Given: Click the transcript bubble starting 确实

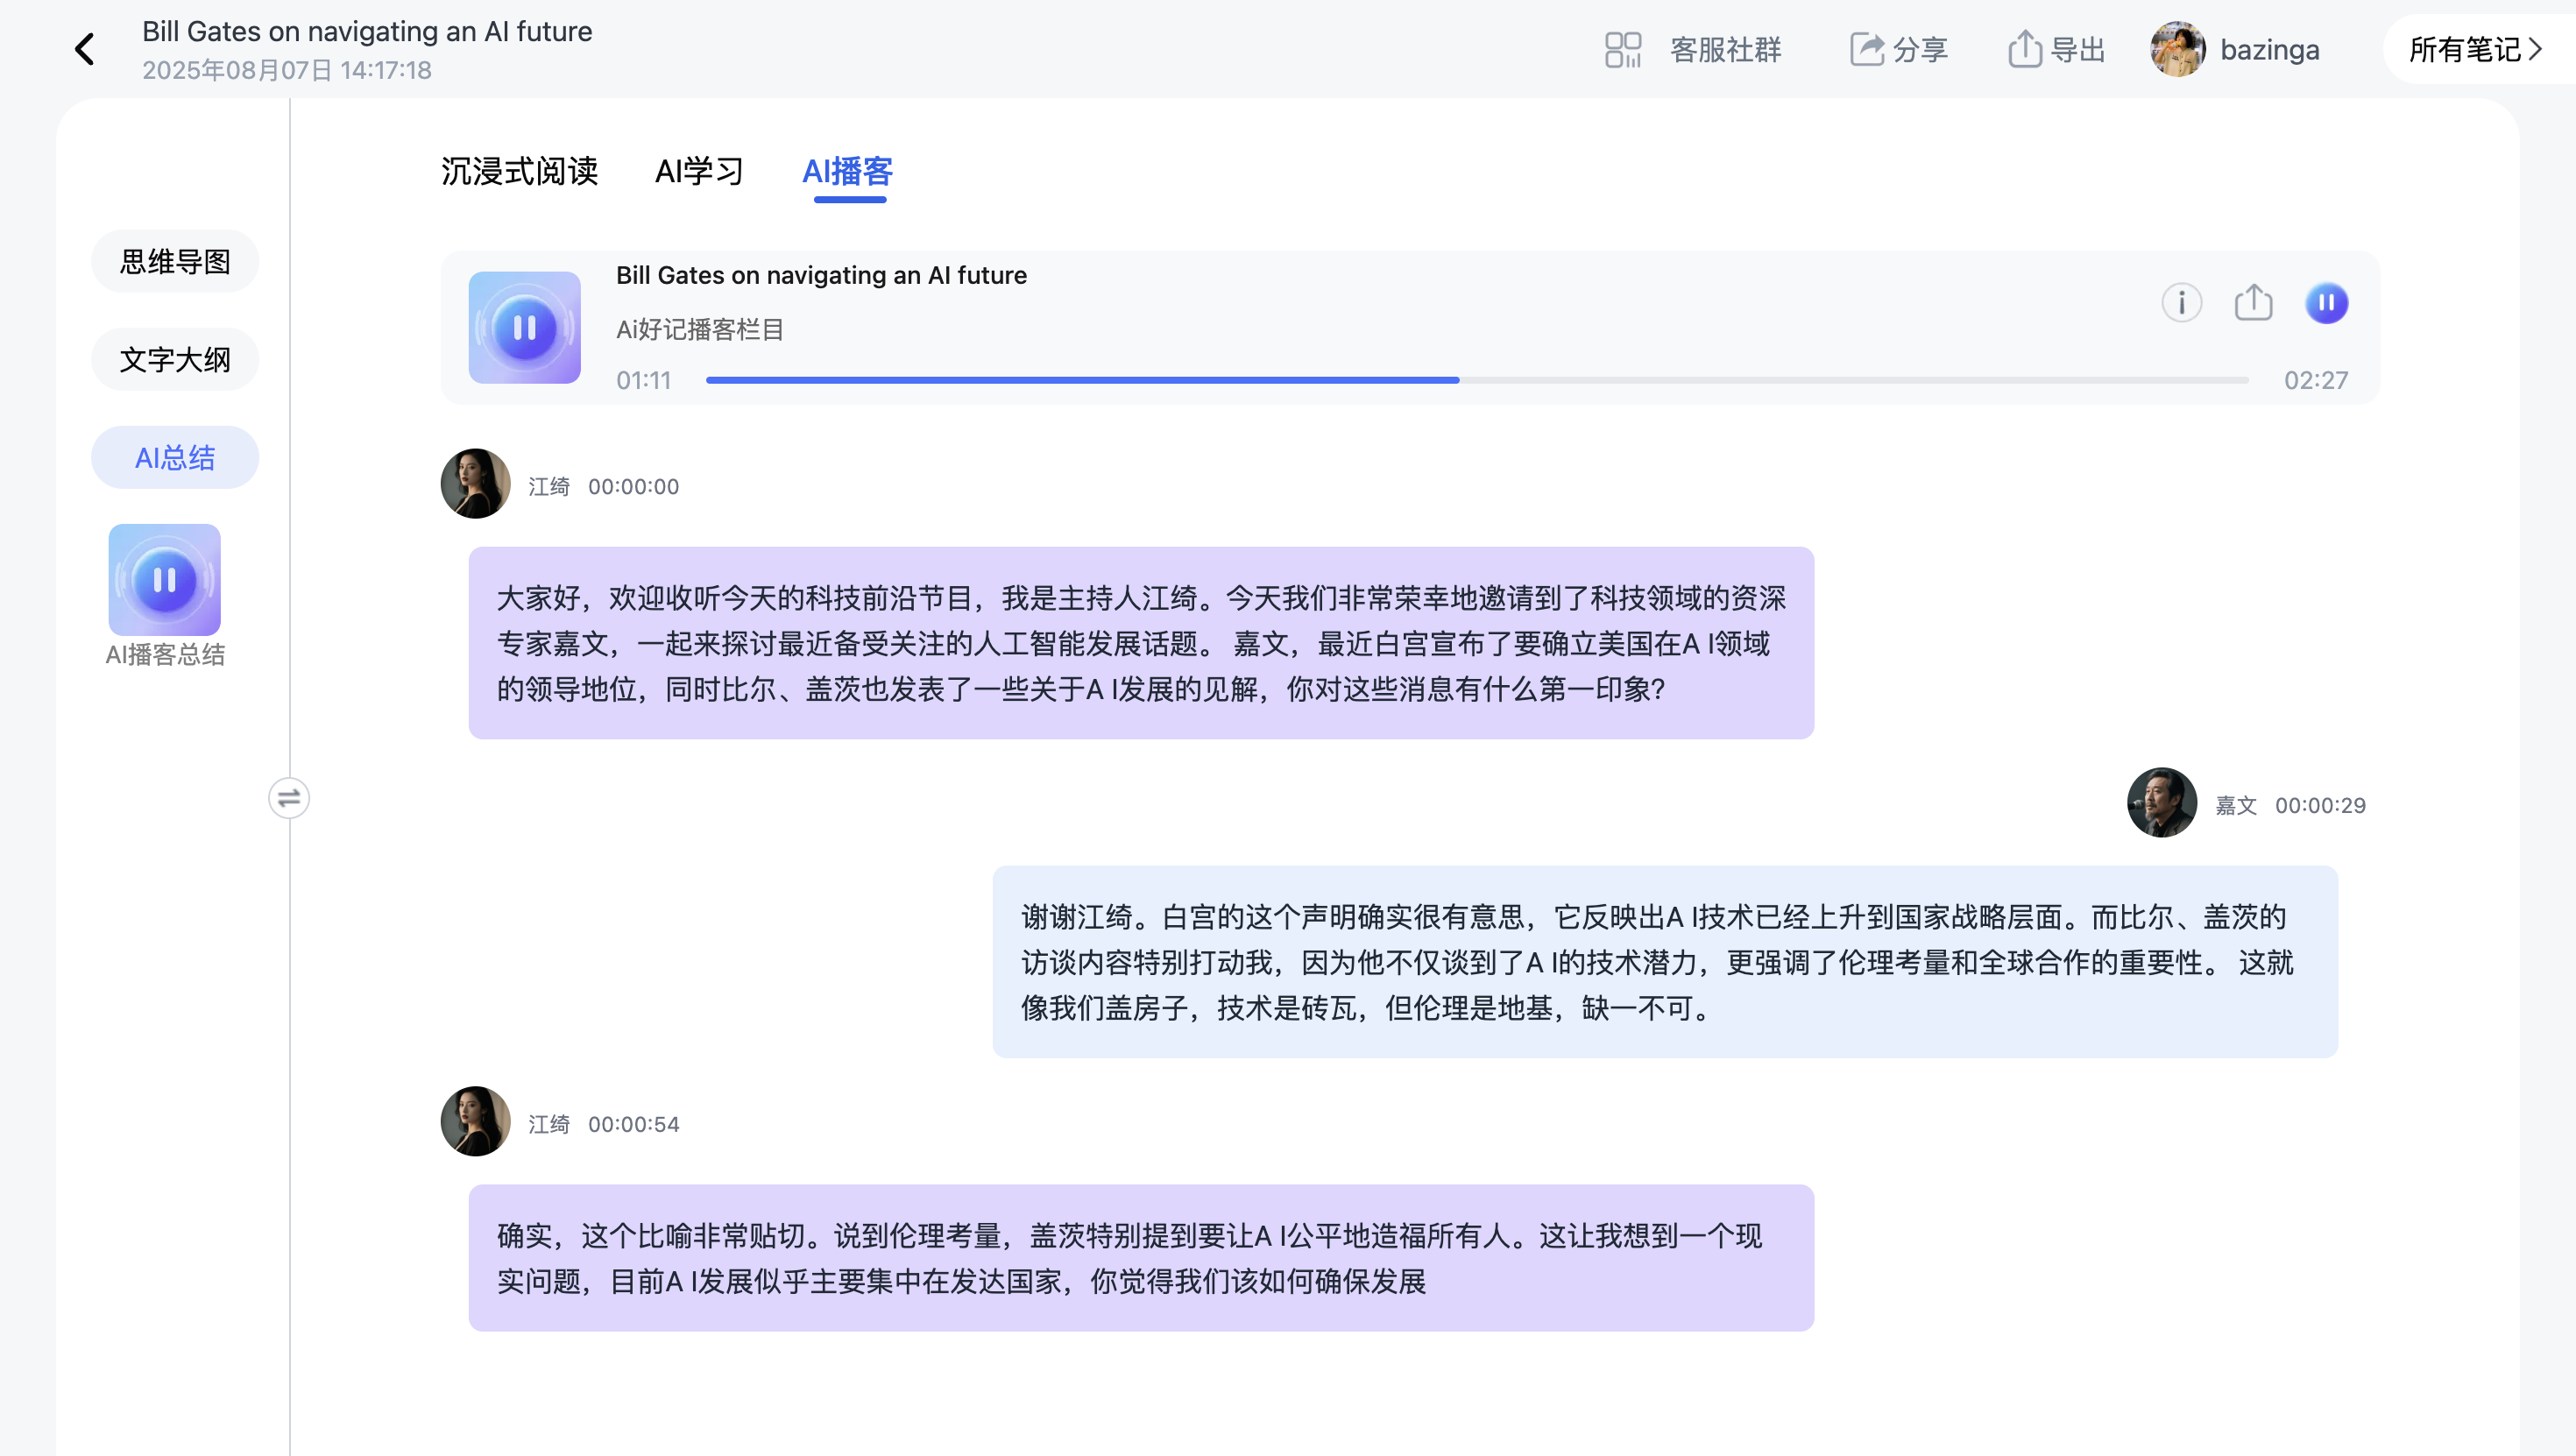Looking at the screenshot, I should [x=1141, y=1258].
